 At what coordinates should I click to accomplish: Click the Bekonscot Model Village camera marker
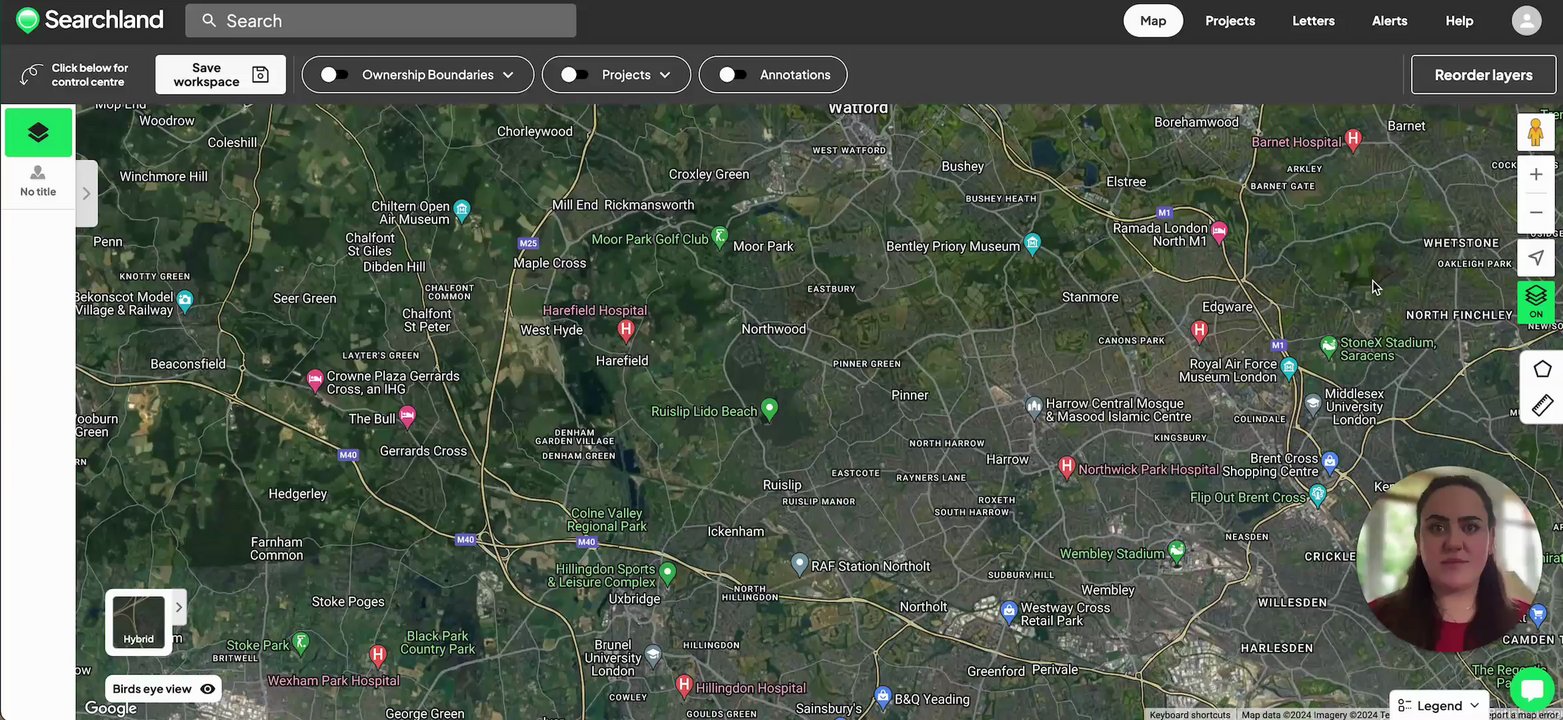pos(185,299)
